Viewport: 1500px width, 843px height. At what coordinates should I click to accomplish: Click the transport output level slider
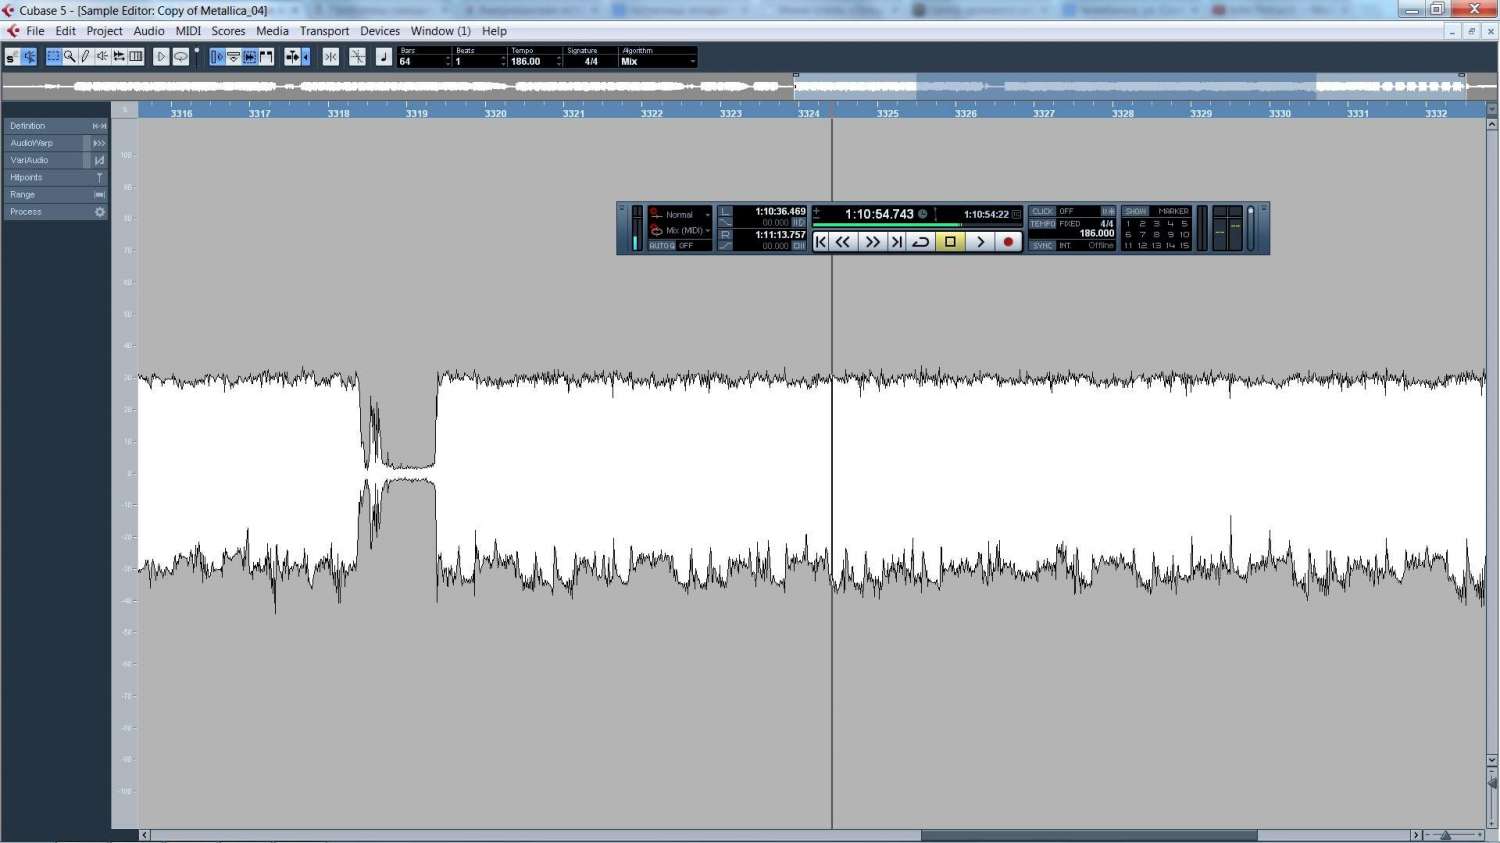click(1250, 228)
